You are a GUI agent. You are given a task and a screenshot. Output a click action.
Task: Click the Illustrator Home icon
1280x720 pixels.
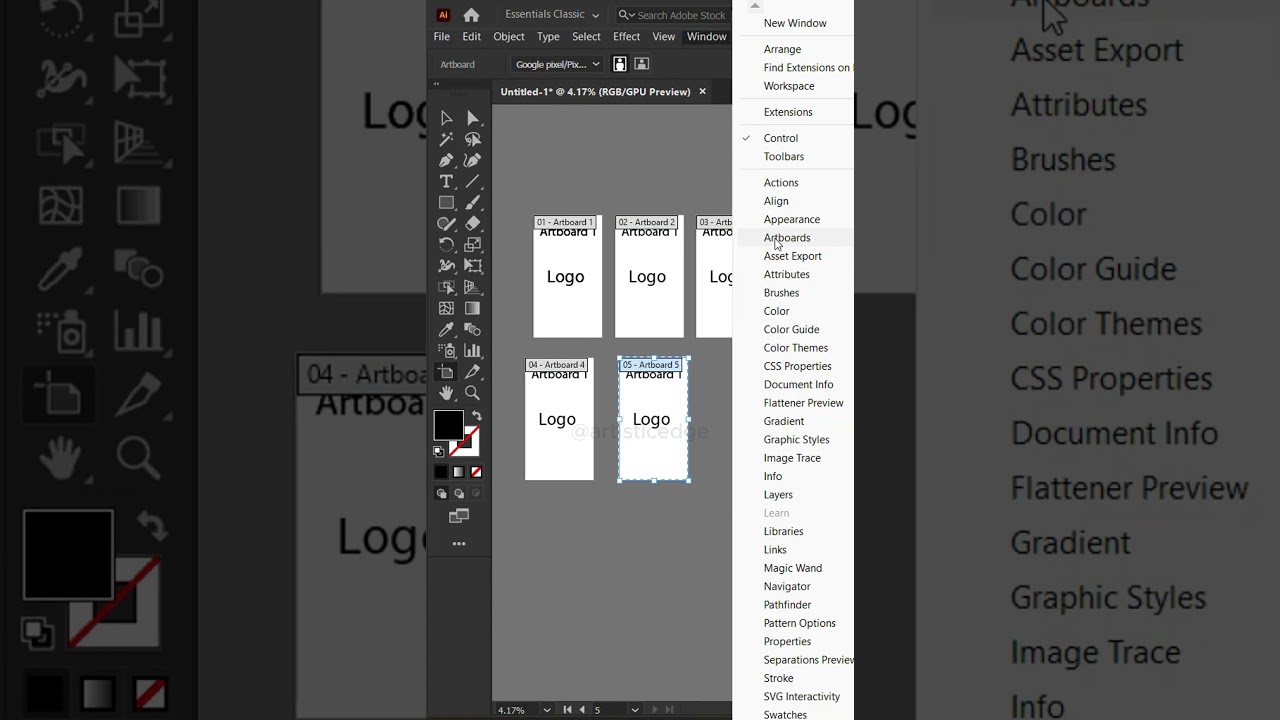point(471,15)
